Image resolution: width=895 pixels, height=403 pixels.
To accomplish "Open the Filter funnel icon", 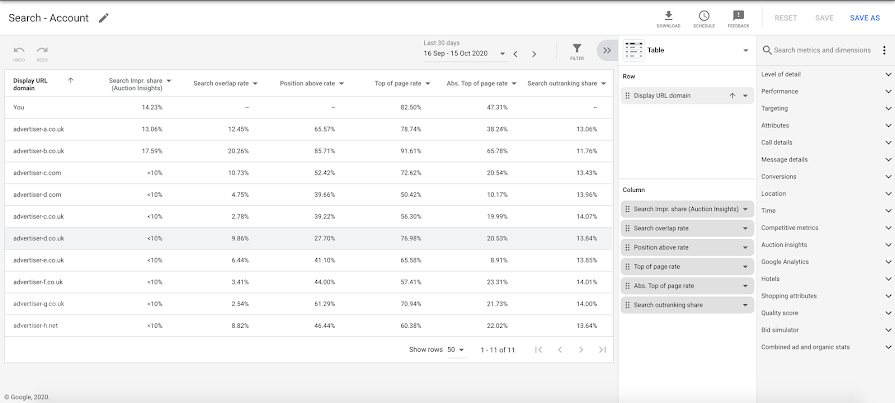I will point(577,50).
